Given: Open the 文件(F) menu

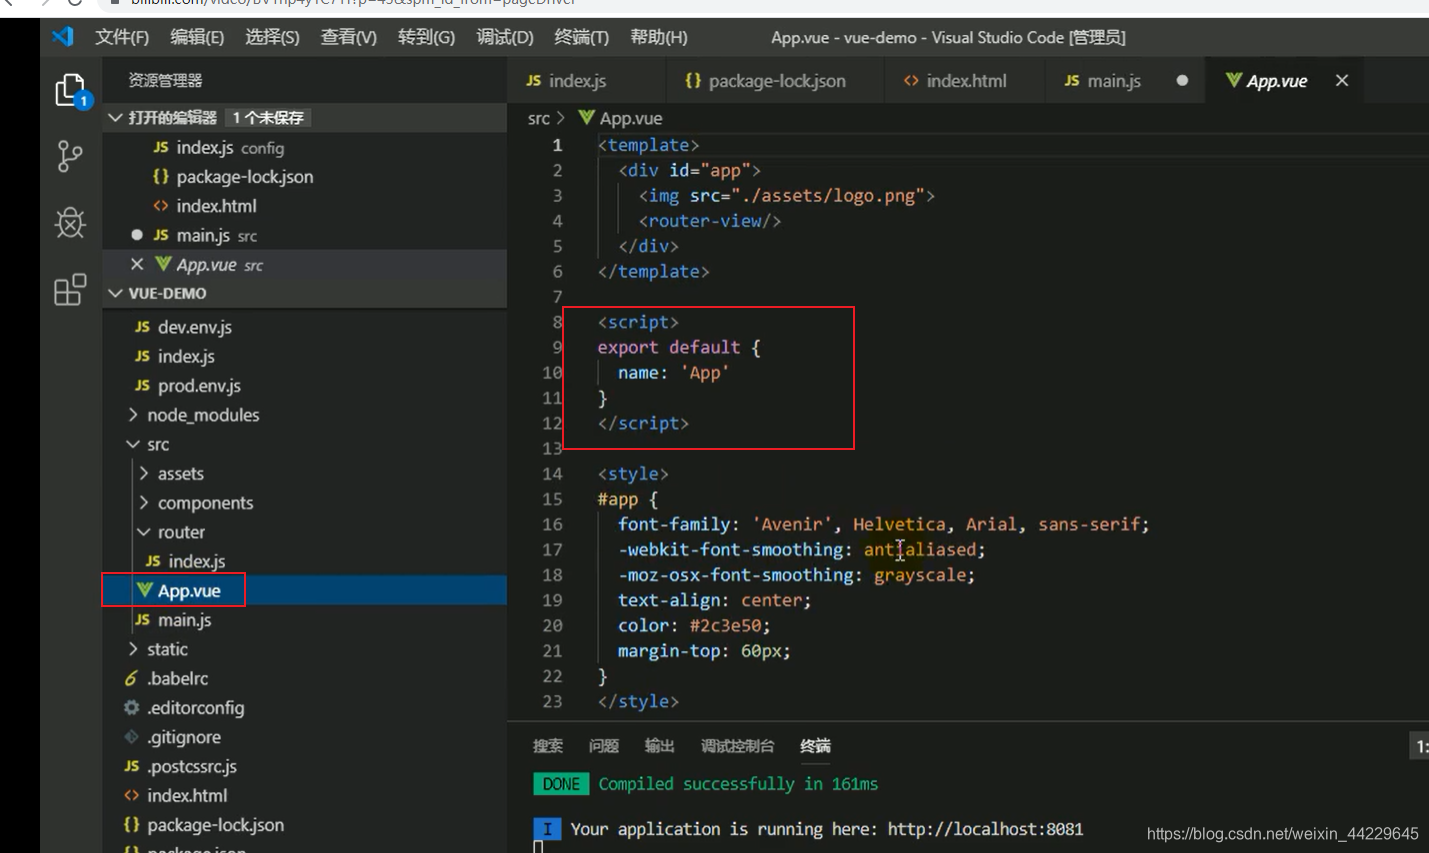Looking at the screenshot, I should pyautogui.click(x=122, y=37).
